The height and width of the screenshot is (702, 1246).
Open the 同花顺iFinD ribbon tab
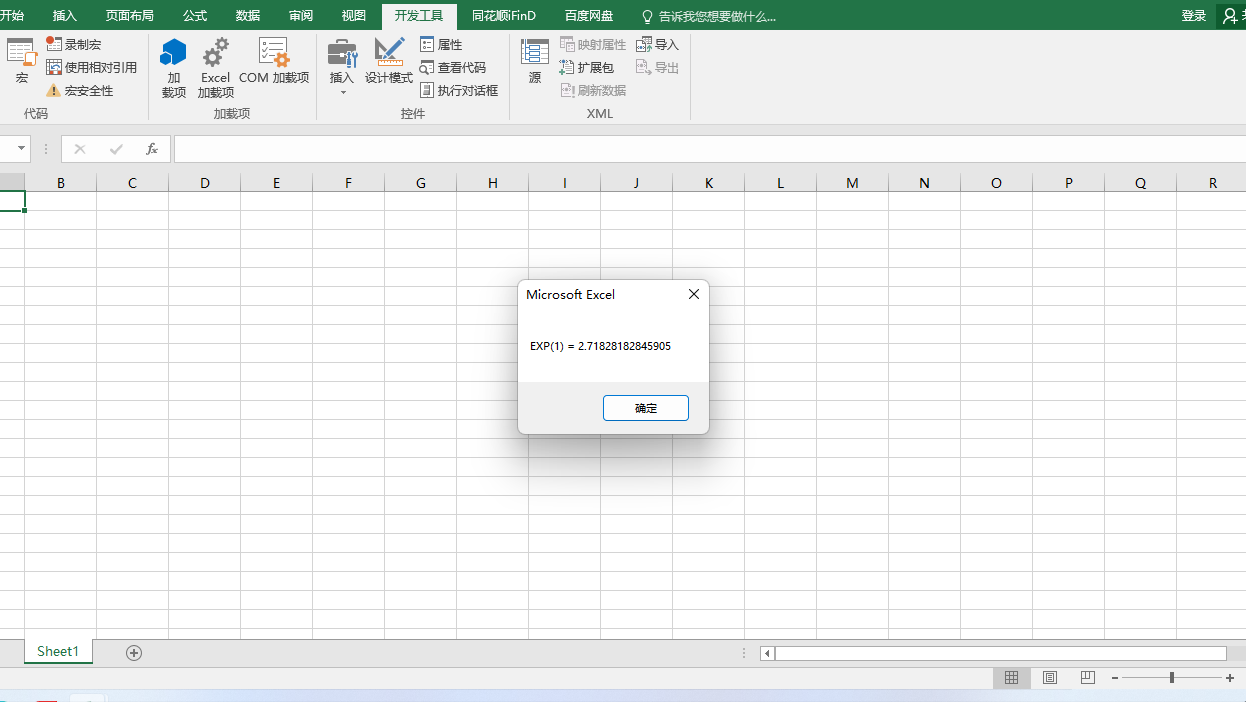tap(504, 16)
